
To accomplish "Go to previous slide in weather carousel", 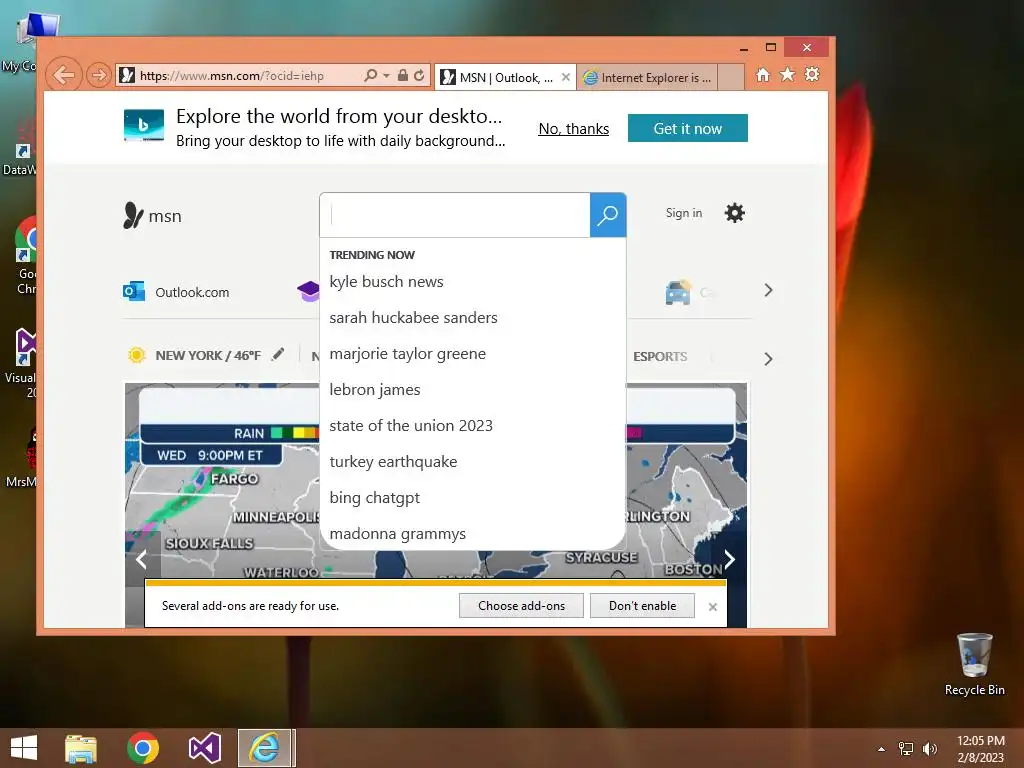I will 142,559.
